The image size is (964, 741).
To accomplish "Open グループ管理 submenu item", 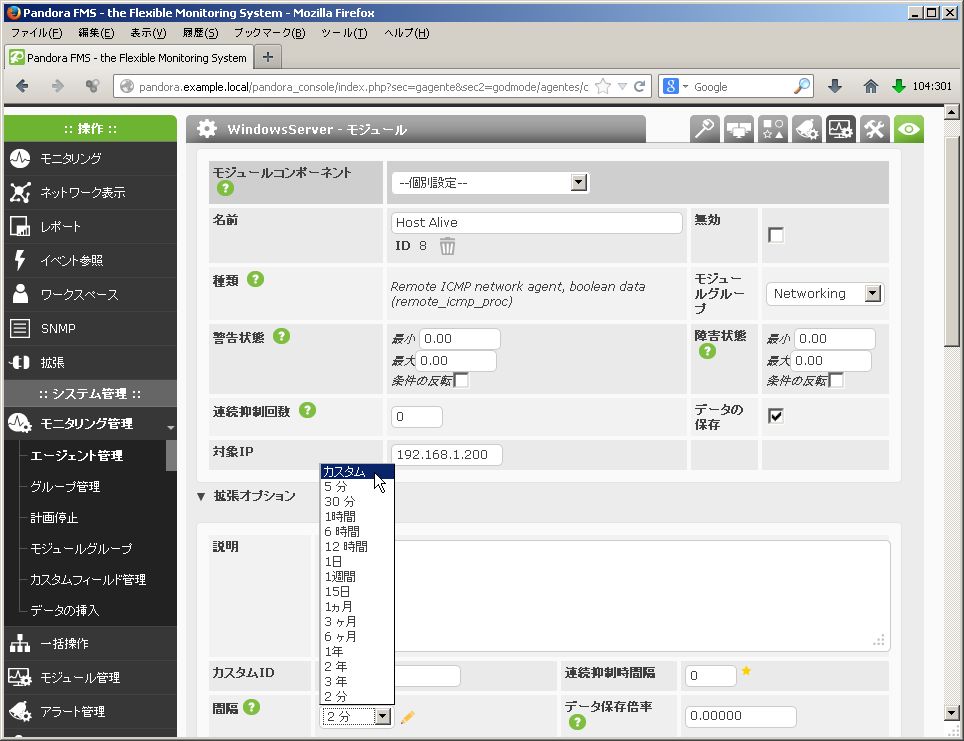I will (x=65, y=486).
